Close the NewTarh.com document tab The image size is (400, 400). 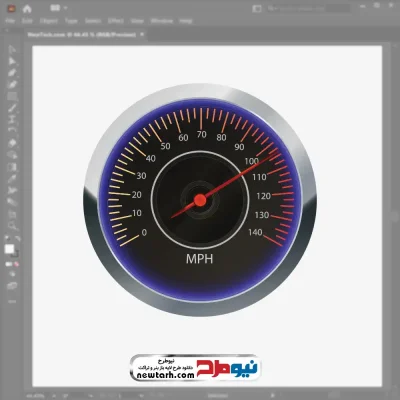[x=142, y=34]
